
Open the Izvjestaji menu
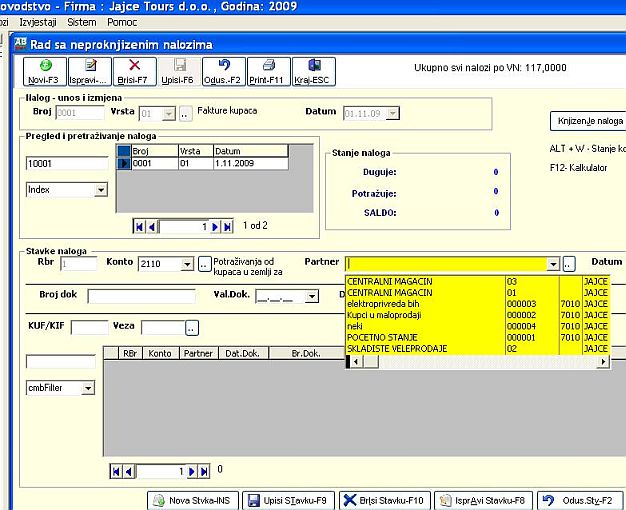click(40, 21)
